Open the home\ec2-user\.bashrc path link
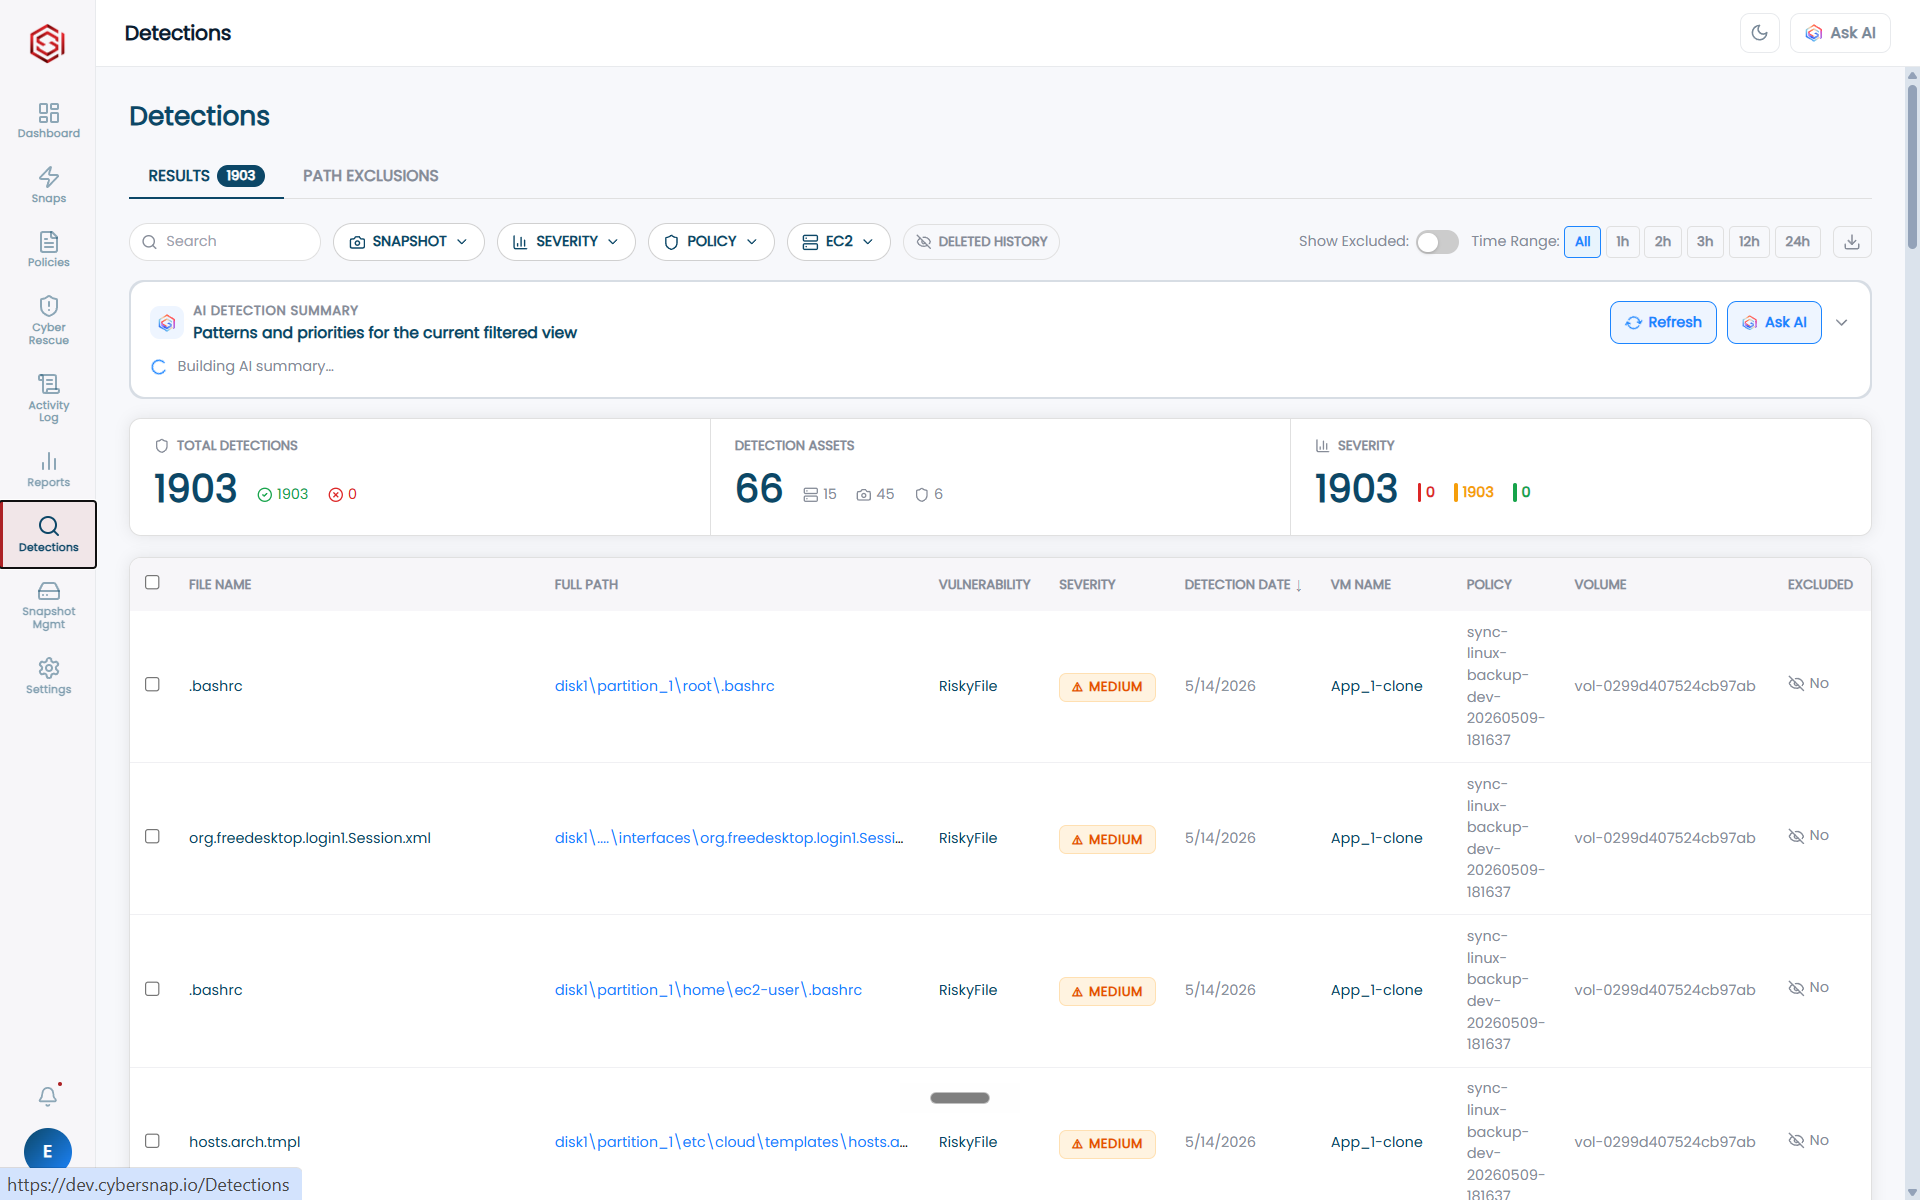 click(708, 990)
